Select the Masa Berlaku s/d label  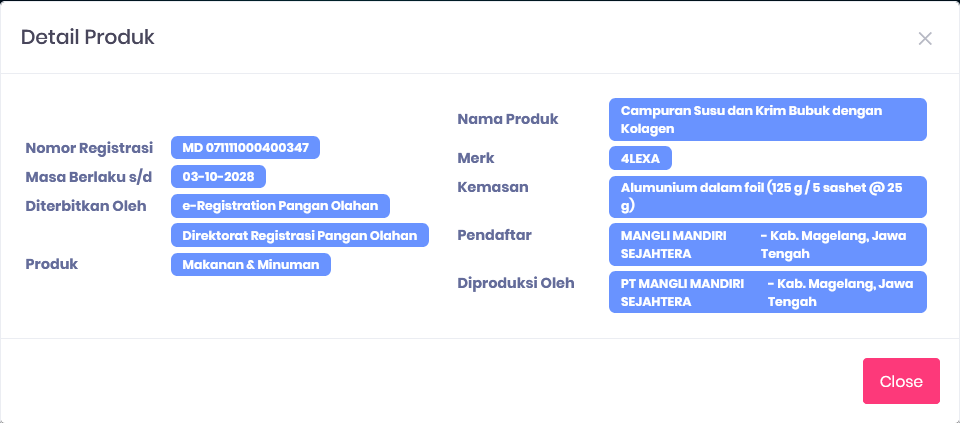(x=89, y=177)
